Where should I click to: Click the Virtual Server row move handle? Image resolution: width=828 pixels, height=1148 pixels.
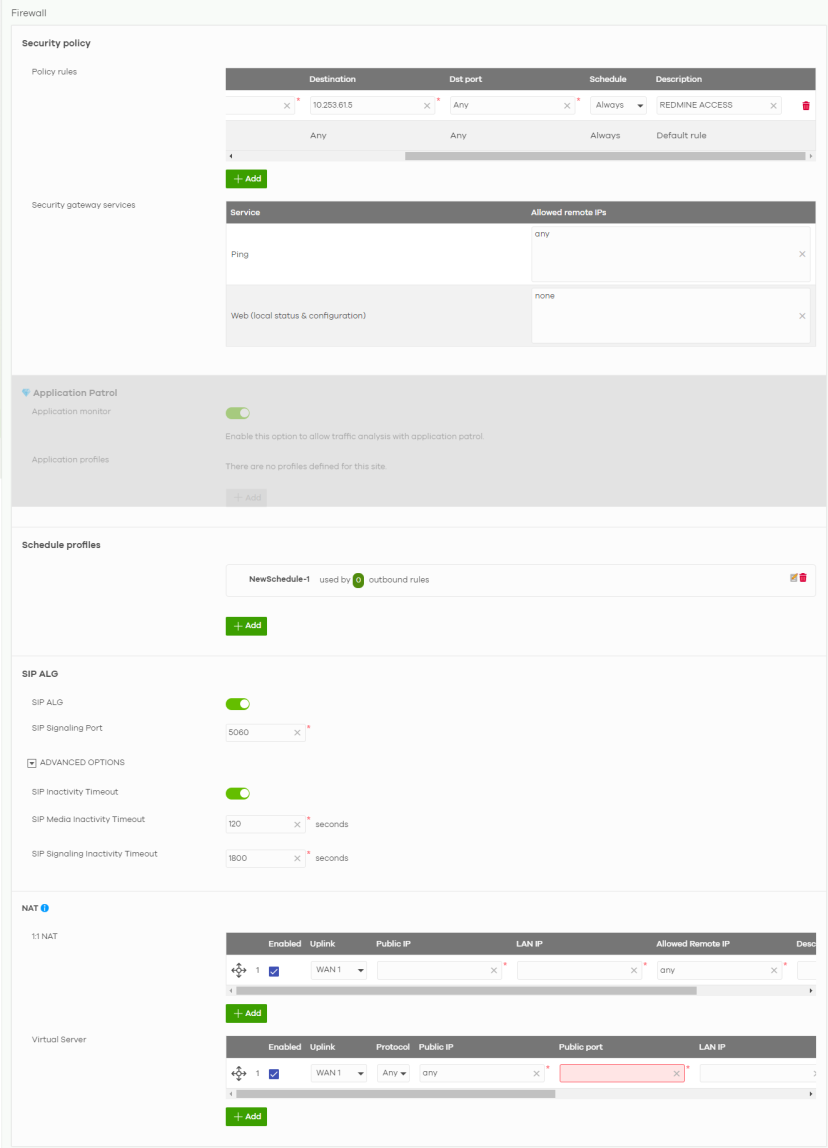coord(238,1074)
